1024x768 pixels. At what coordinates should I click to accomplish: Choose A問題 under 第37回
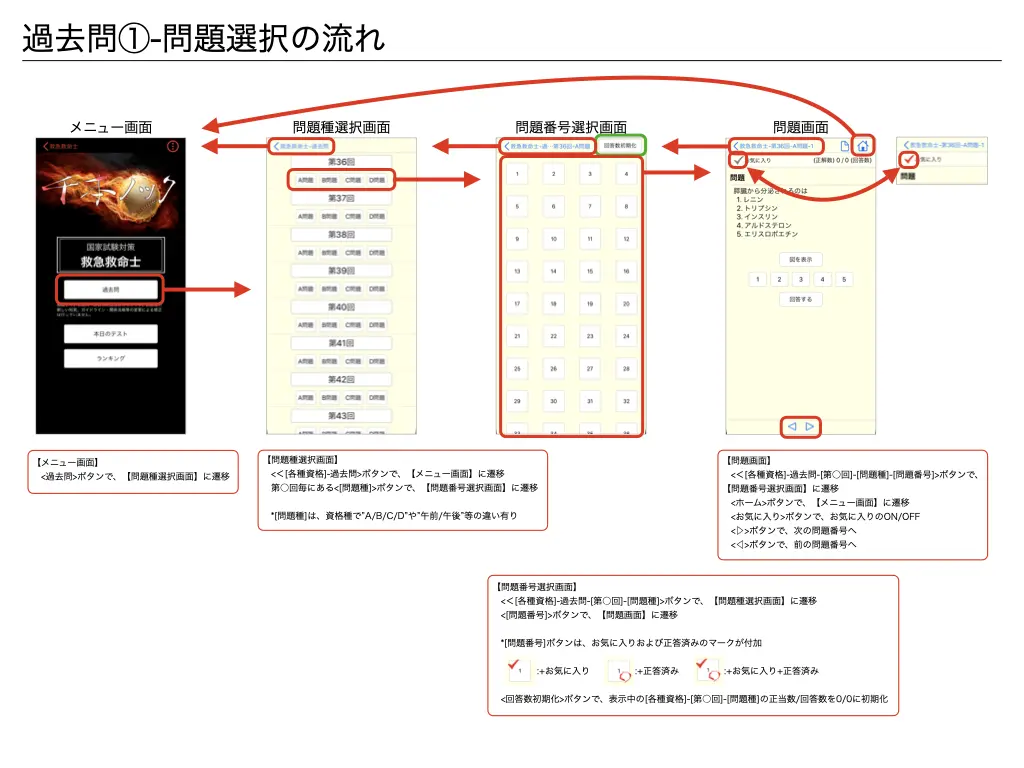[306, 216]
